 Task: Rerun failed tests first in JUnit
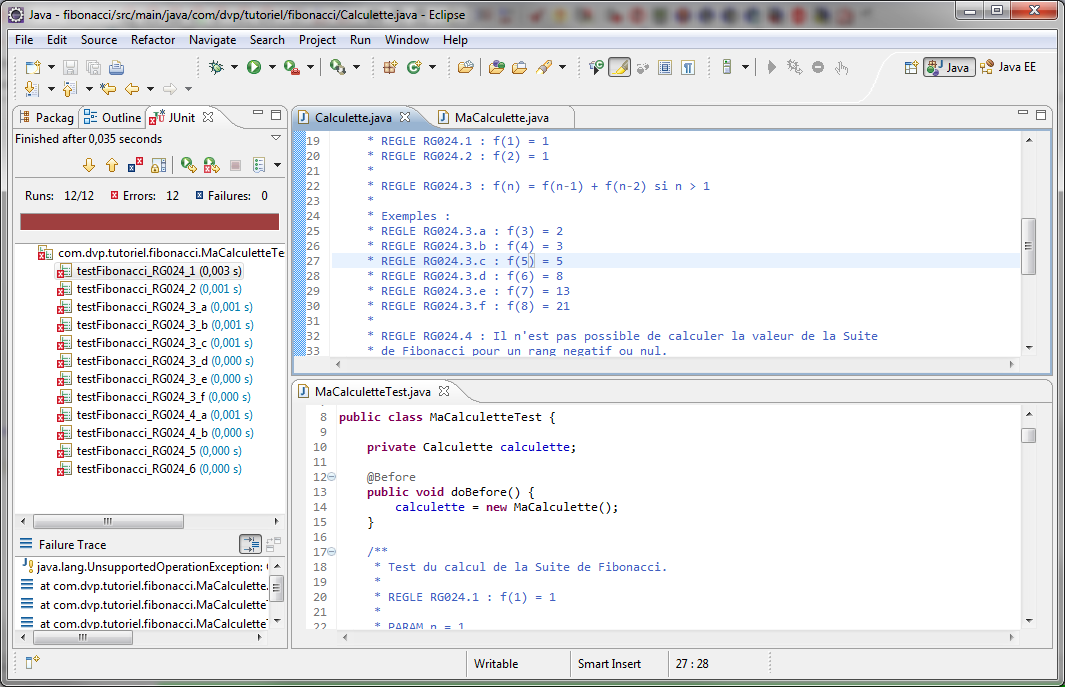[x=211, y=165]
